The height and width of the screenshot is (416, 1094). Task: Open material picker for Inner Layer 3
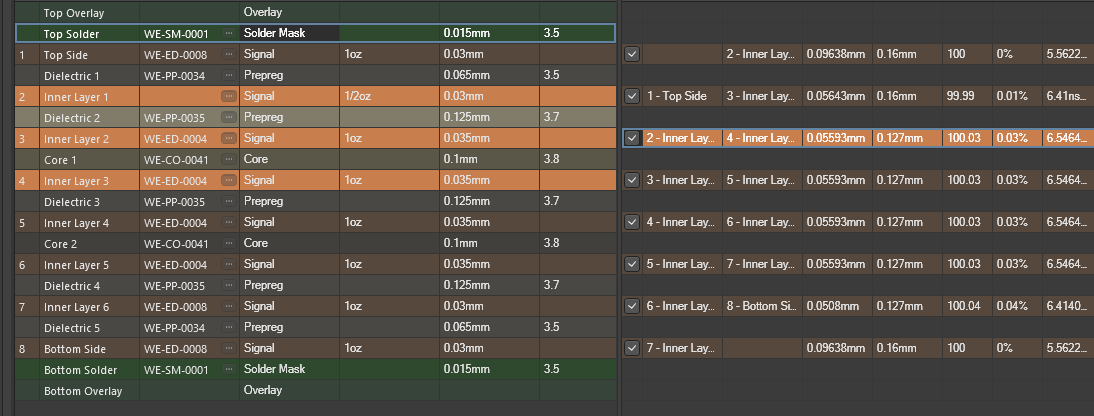(228, 180)
